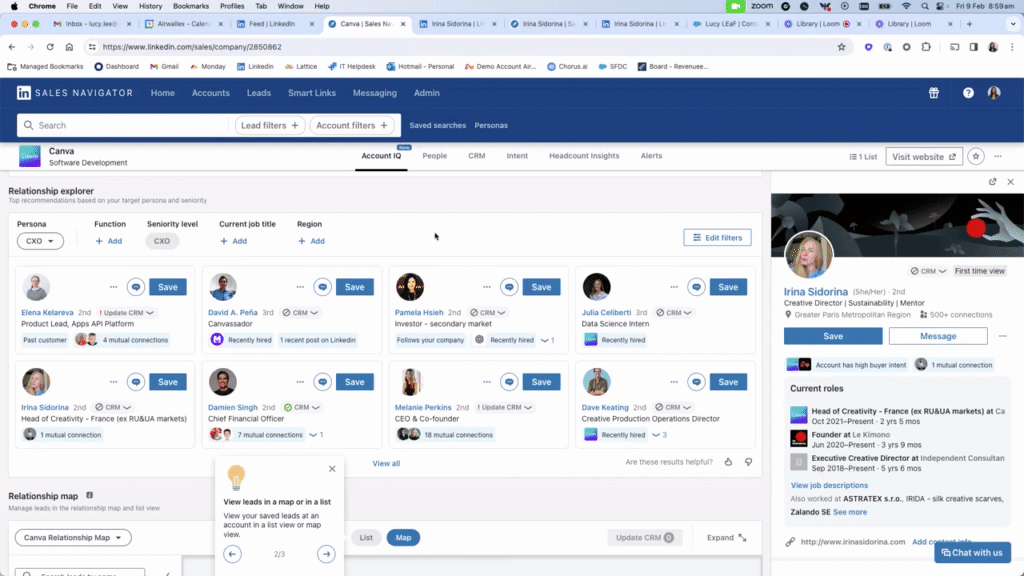
Task: Open more options for Elena Kelareva card
Action: tap(114, 287)
